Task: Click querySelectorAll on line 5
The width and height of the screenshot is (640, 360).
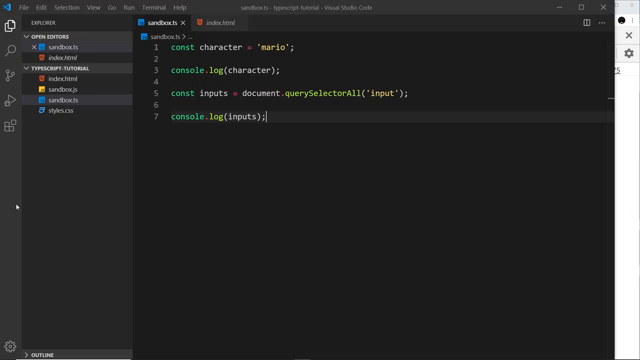Action: coord(323,93)
